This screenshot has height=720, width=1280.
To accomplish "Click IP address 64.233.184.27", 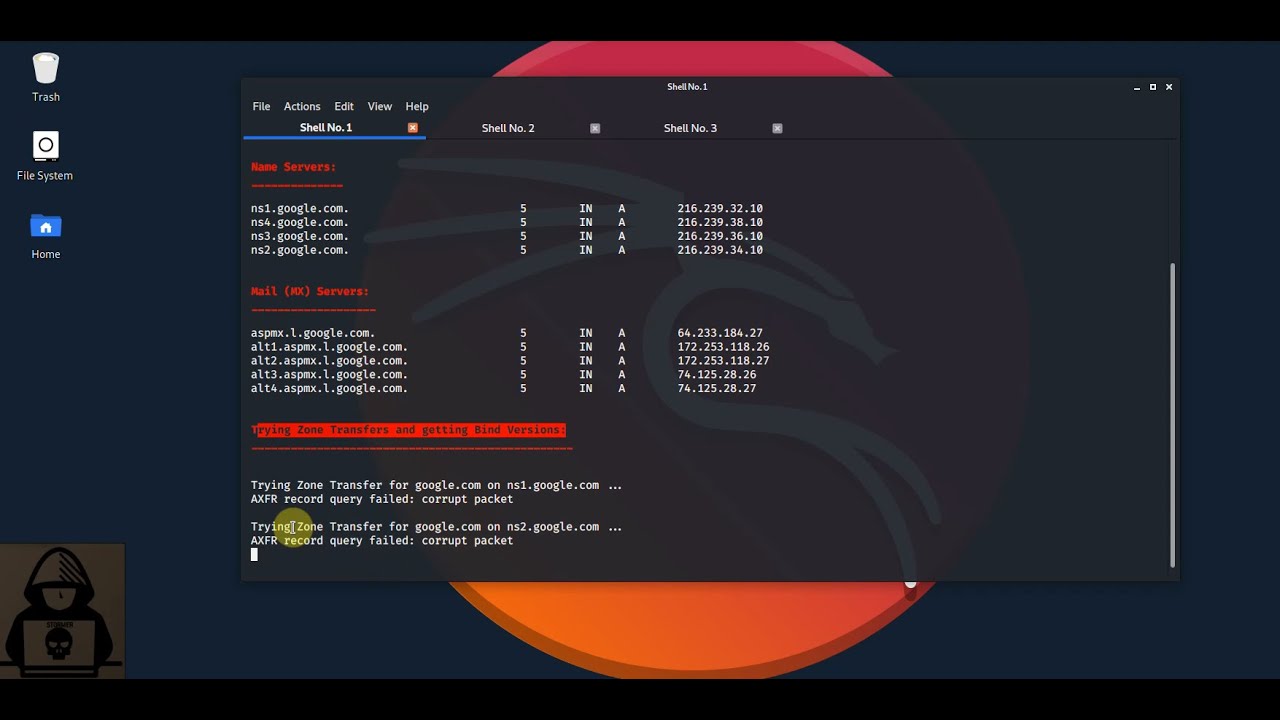I will [720, 333].
